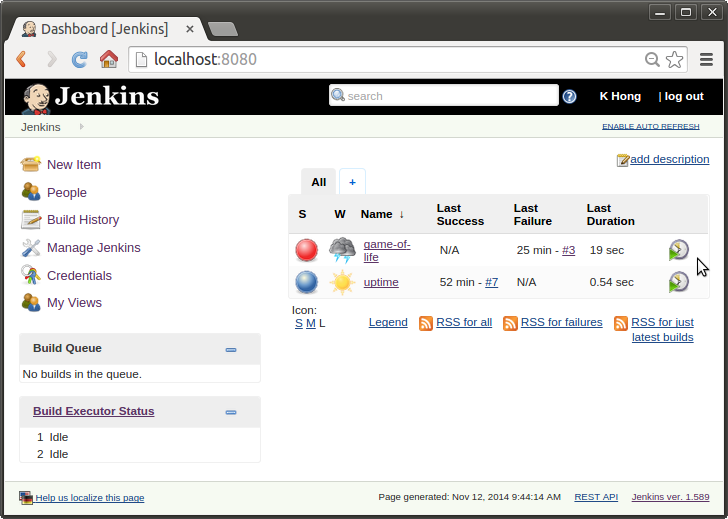This screenshot has height=519, width=728.
Task: Open the RSS for failures text link
Action: pos(561,322)
